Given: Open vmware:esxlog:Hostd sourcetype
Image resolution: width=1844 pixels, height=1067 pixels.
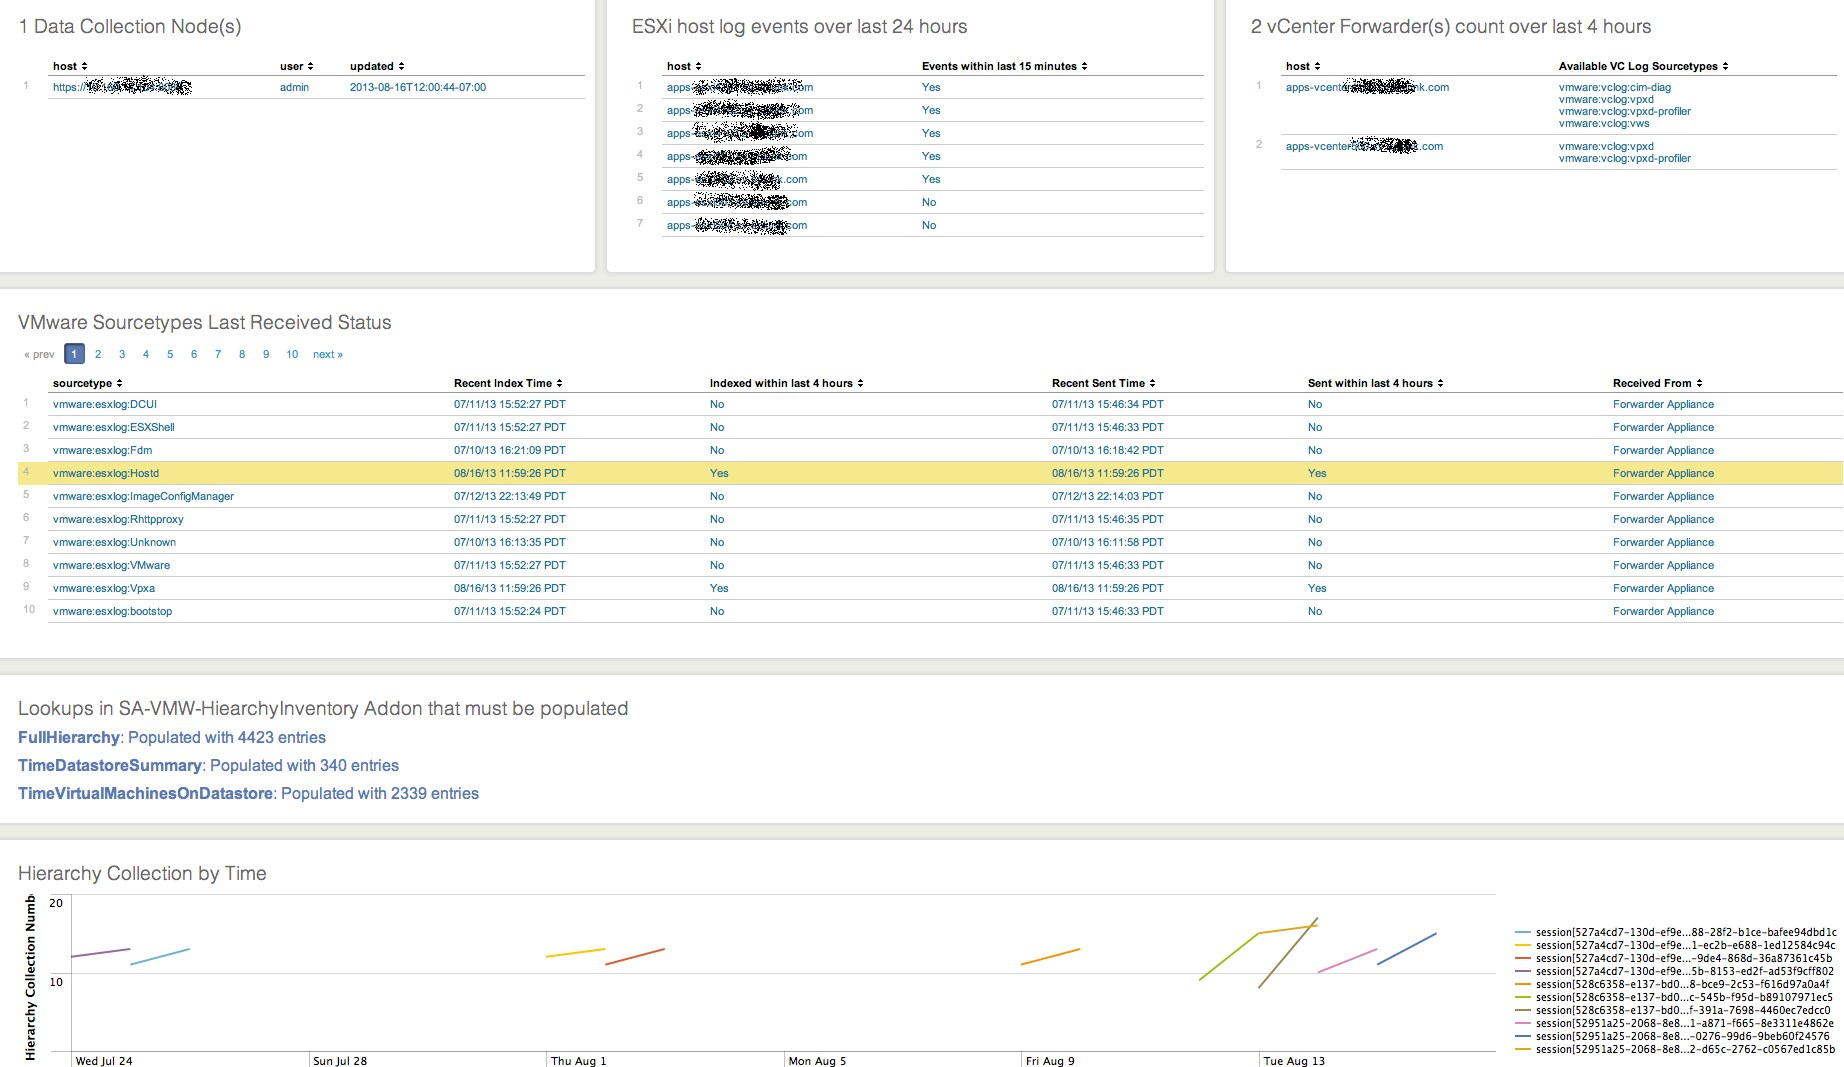Looking at the screenshot, I should 106,473.
